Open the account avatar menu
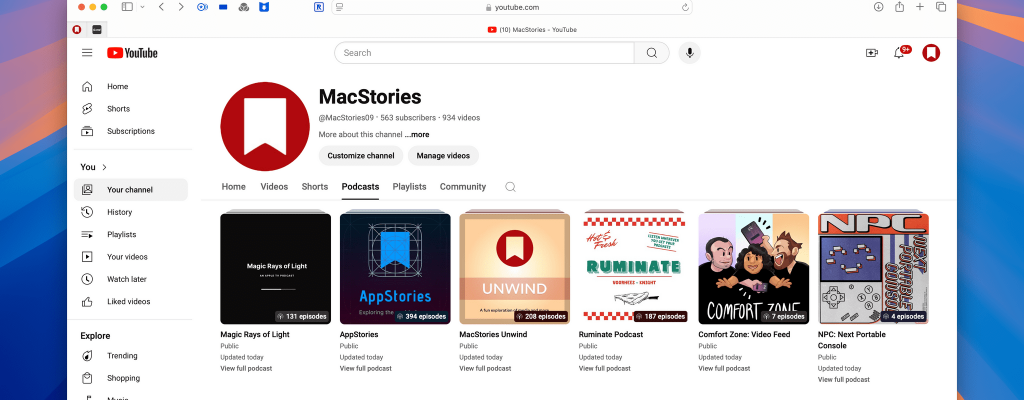Viewport: 1024px width, 400px height. point(931,53)
